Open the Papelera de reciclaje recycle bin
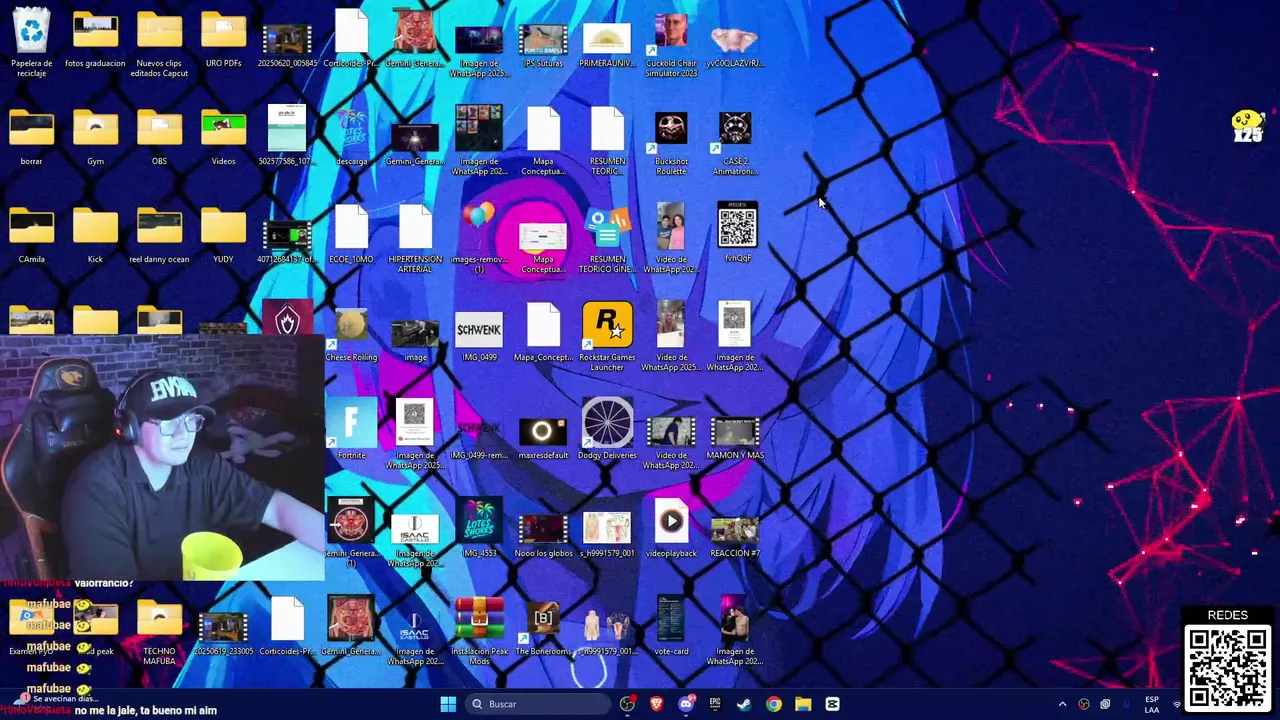The width and height of the screenshot is (1280, 720). (x=31, y=40)
